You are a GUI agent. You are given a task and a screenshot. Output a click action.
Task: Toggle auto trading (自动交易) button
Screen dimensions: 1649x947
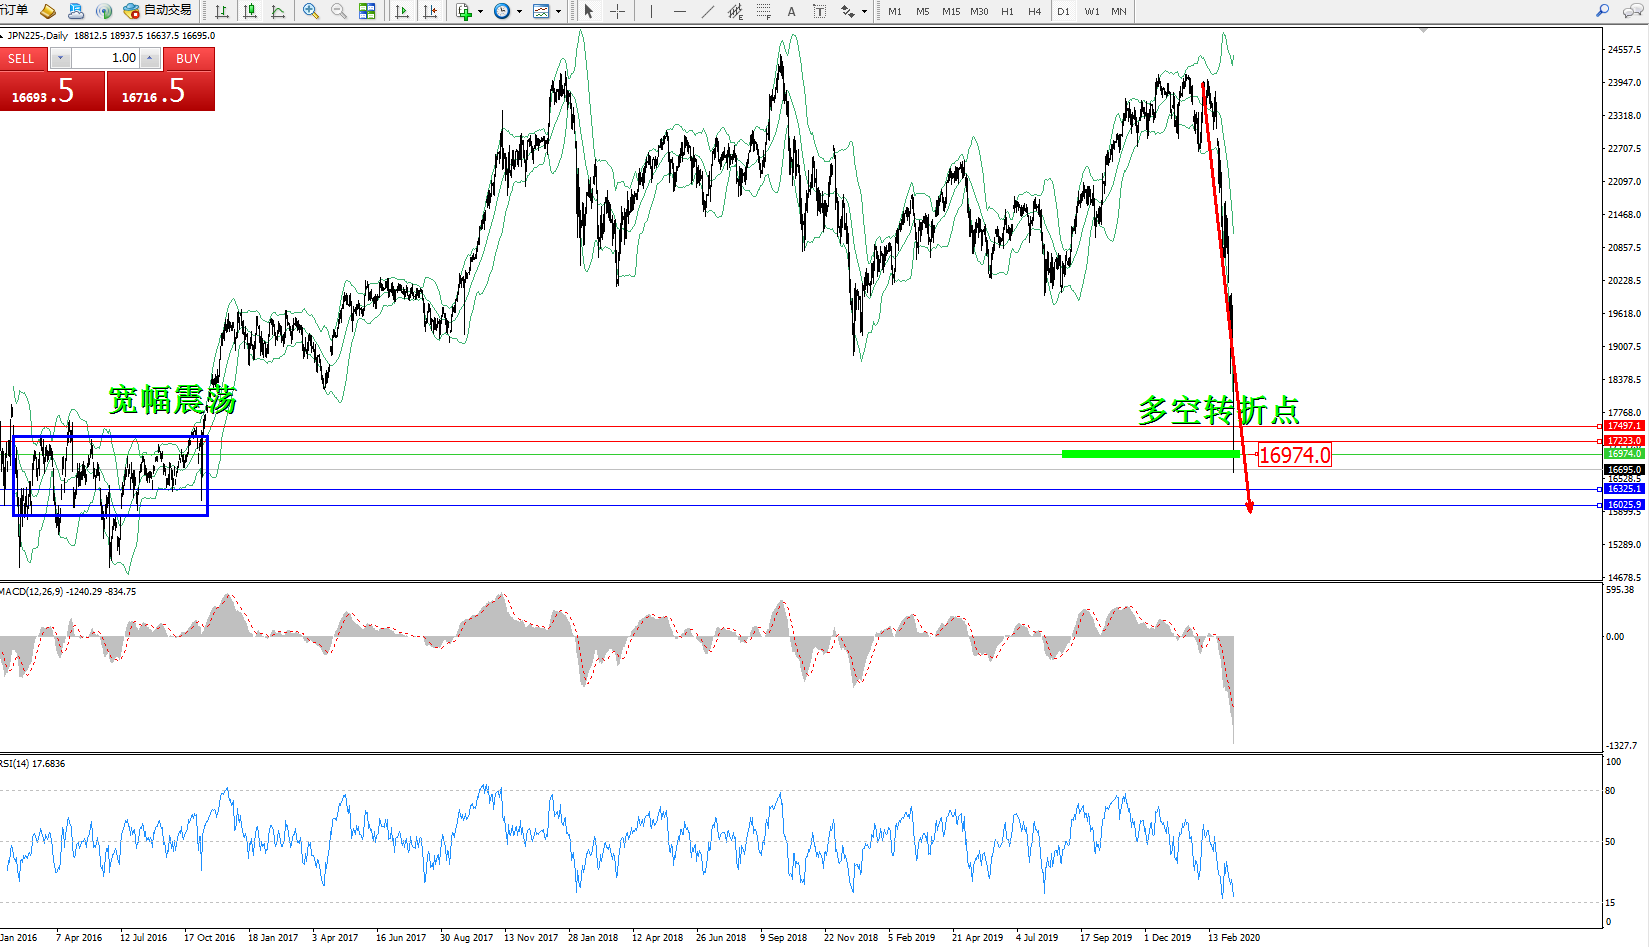click(x=158, y=11)
